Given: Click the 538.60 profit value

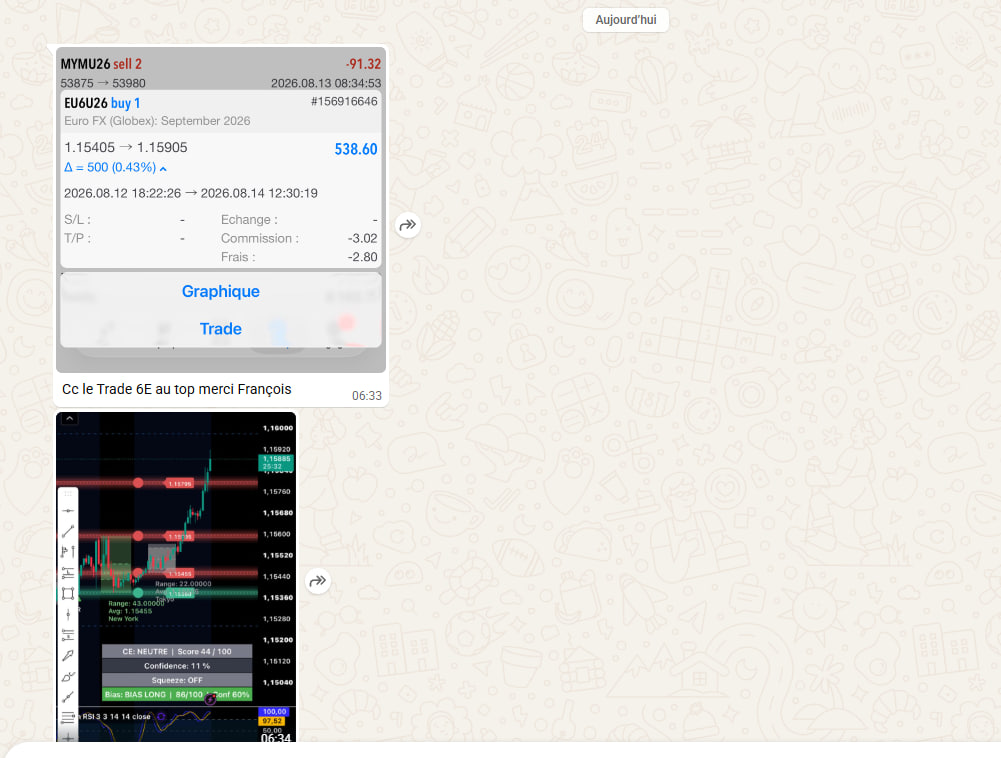Looking at the screenshot, I should coord(356,149).
